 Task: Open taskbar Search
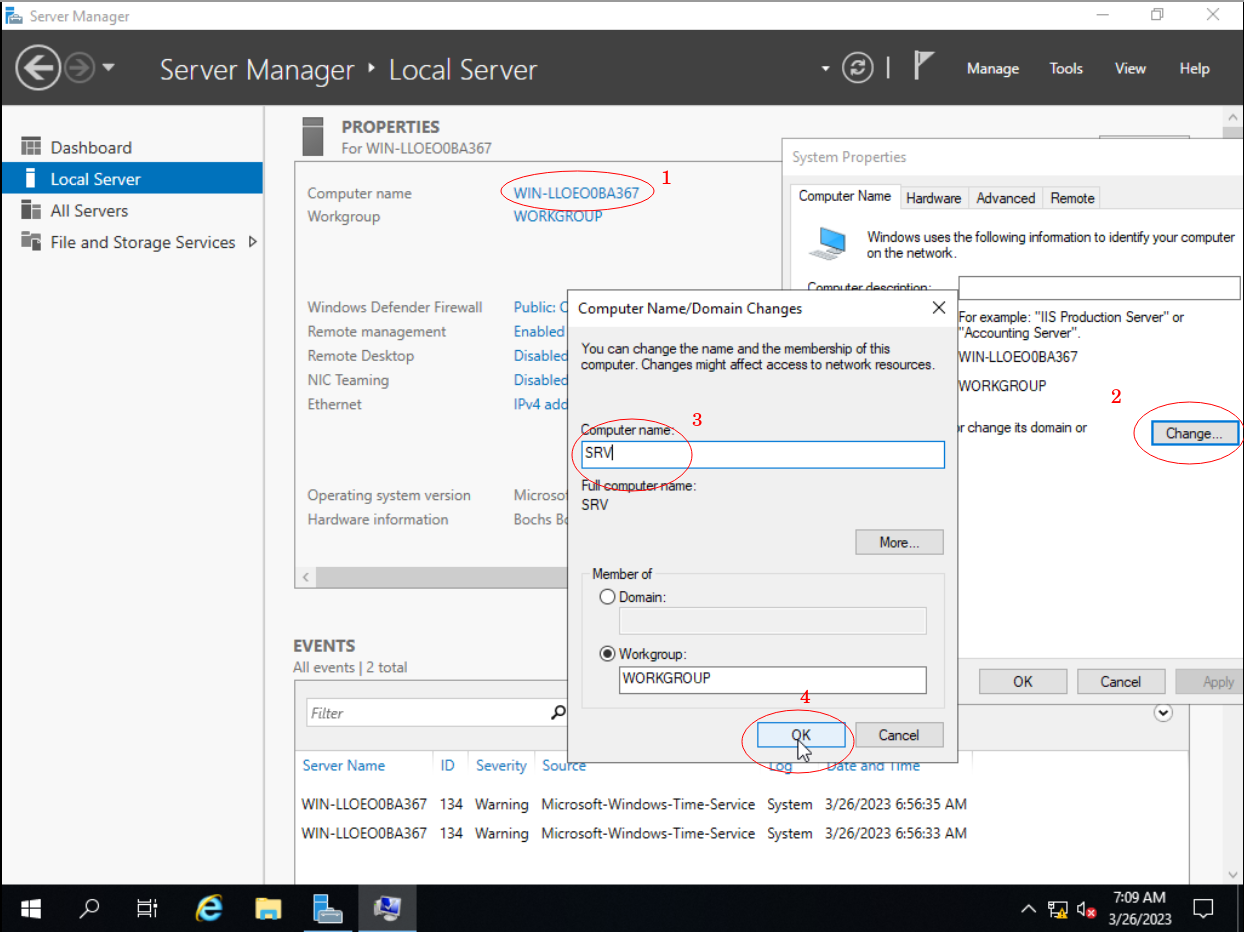[89, 908]
